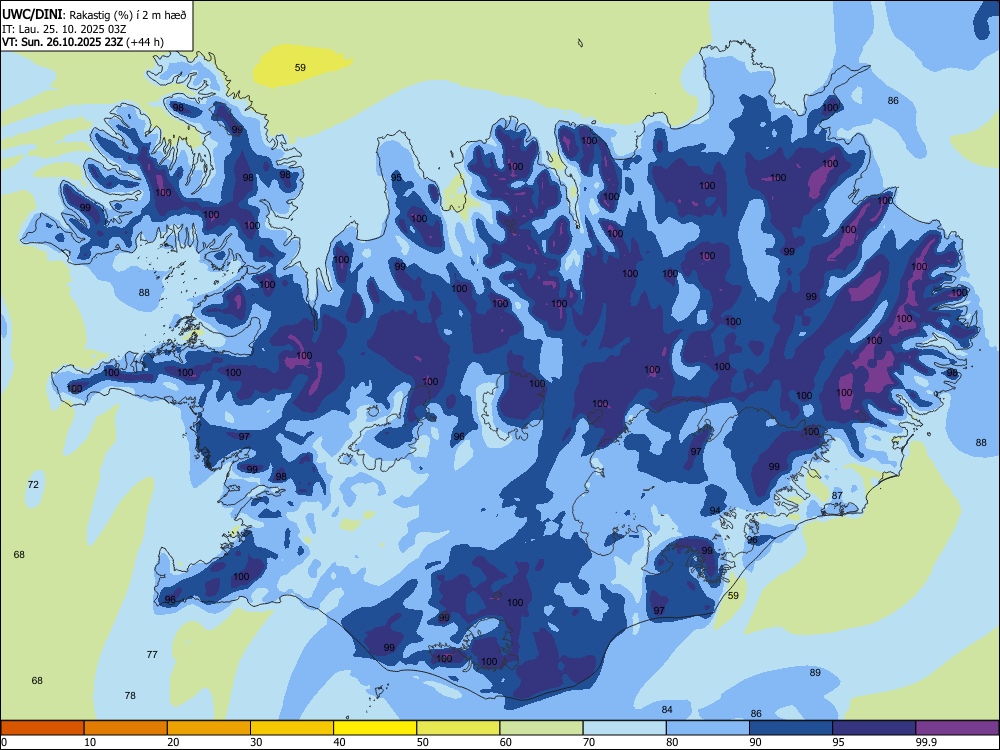Click the 10–20 orange legend swatch
This screenshot has height=750, width=1000.
(126, 728)
